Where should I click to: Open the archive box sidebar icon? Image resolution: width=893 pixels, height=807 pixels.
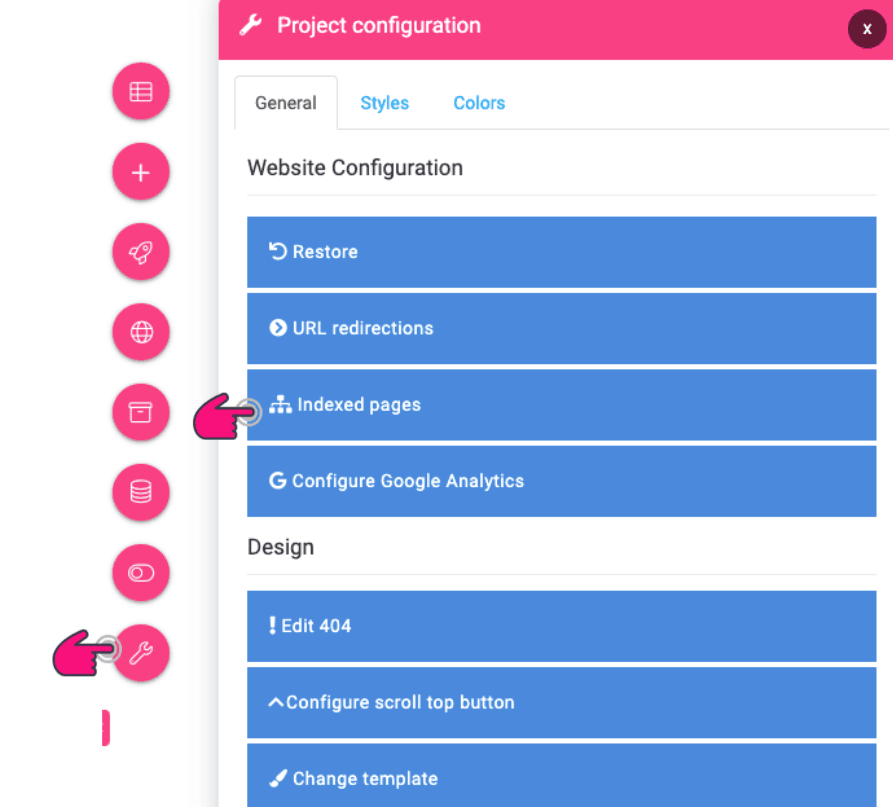[141, 412]
